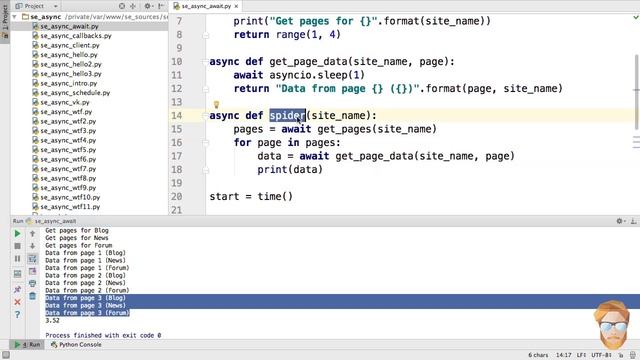
Task: Open se_async_callbacks.py in project tree
Action: [x=76, y=36]
